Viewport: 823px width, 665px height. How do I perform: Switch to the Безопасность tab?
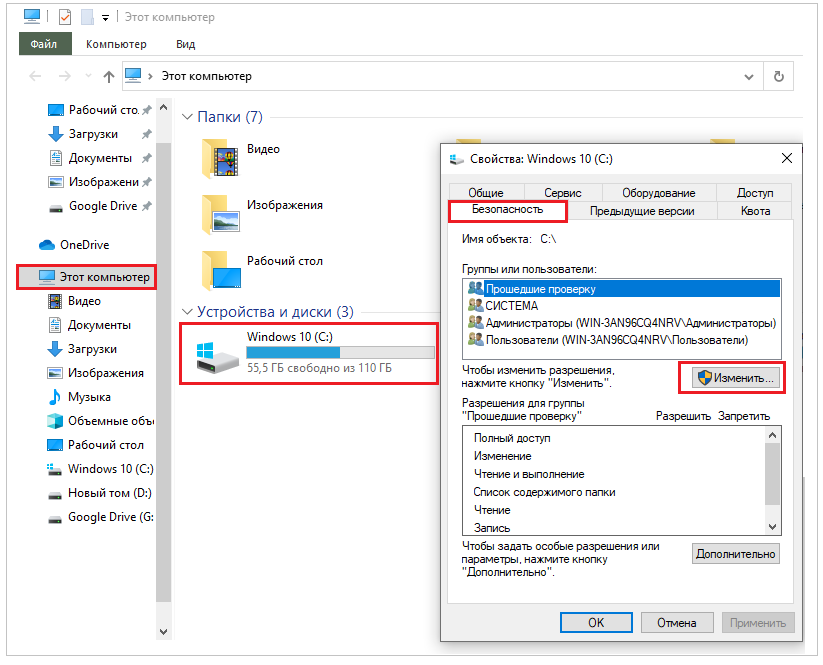(x=508, y=210)
